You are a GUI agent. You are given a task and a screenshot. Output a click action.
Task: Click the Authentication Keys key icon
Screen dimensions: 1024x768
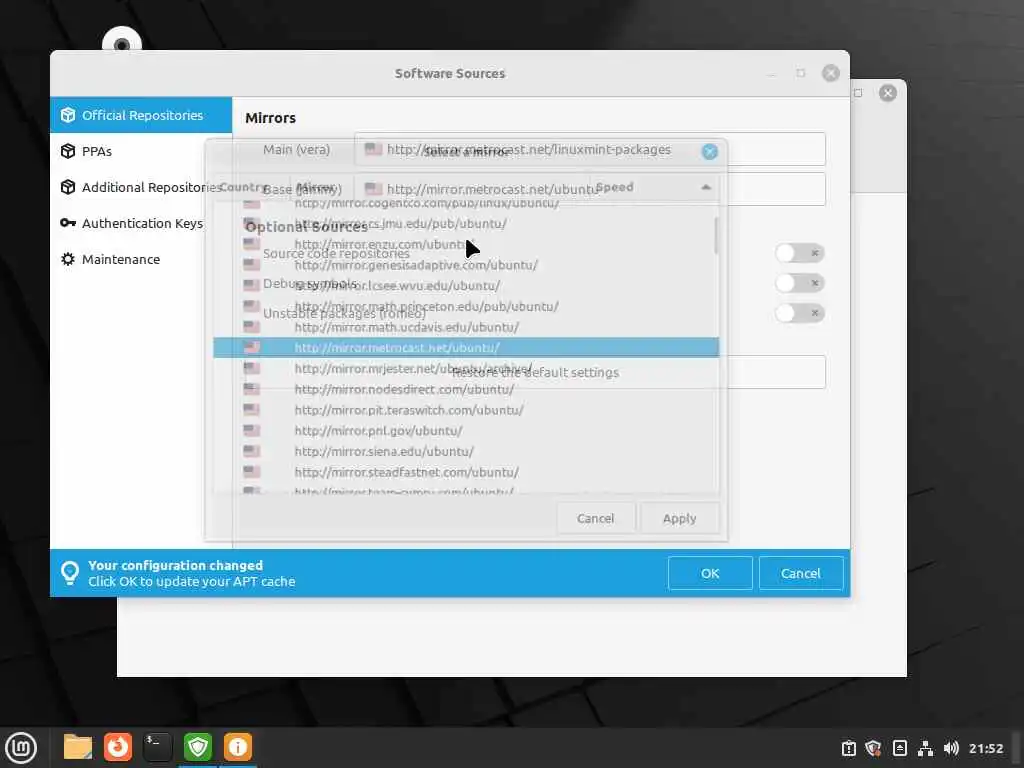pos(68,223)
